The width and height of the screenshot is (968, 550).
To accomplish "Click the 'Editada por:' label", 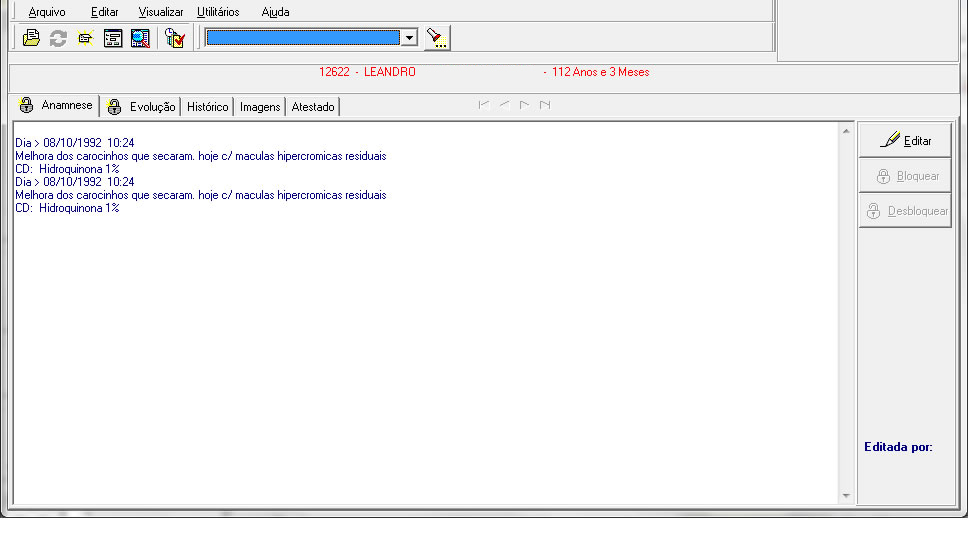I will (x=898, y=447).
